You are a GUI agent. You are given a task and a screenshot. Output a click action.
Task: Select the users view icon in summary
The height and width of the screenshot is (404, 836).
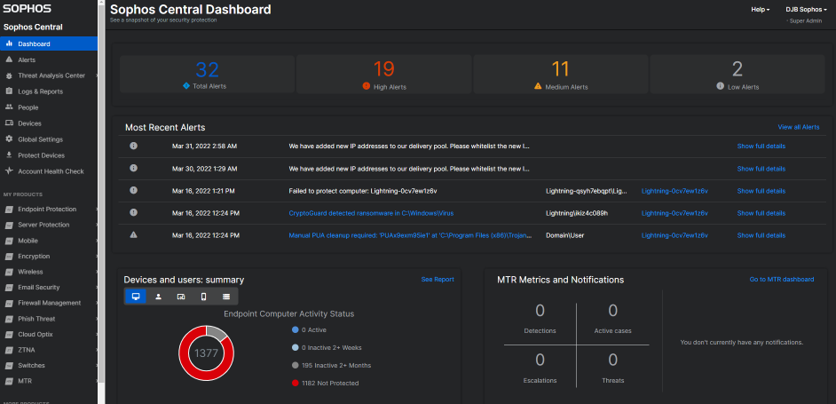pyautogui.click(x=158, y=296)
